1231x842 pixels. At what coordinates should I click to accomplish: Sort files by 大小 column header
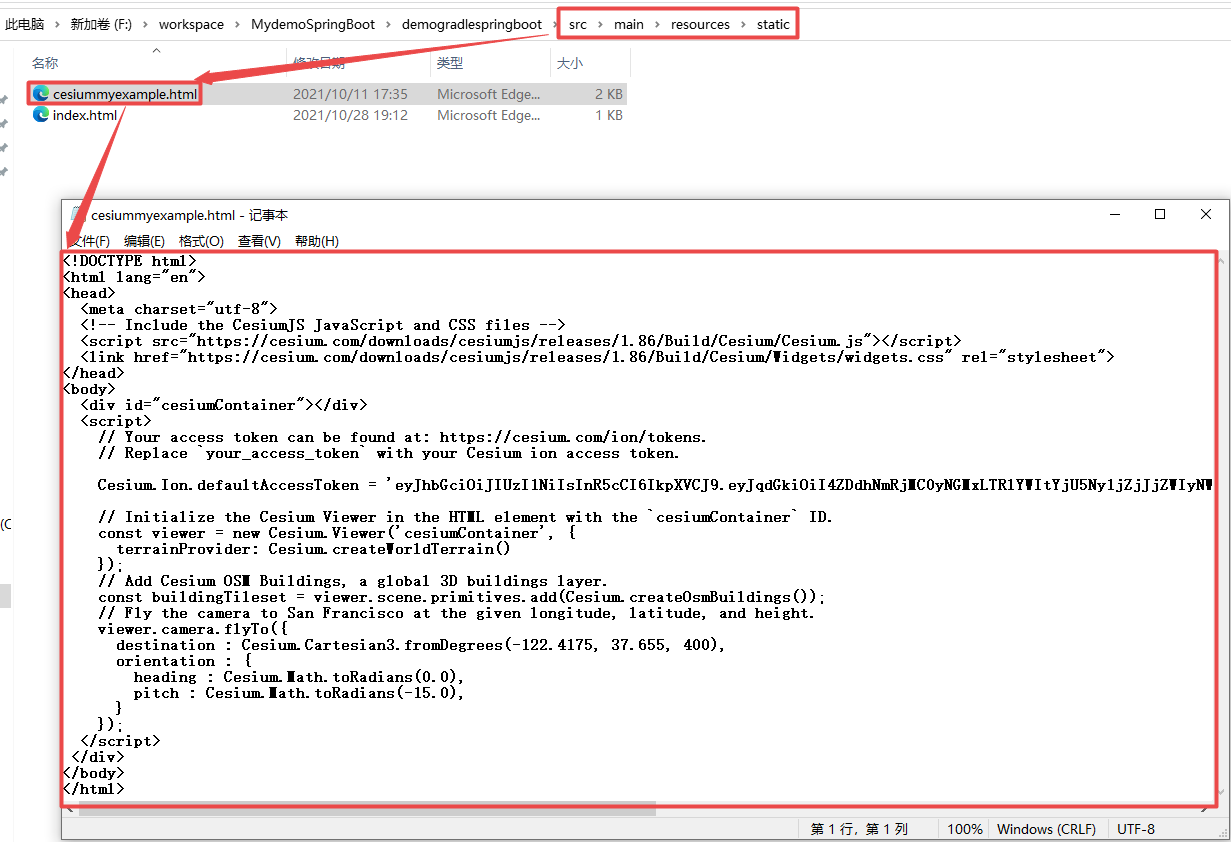point(569,63)
